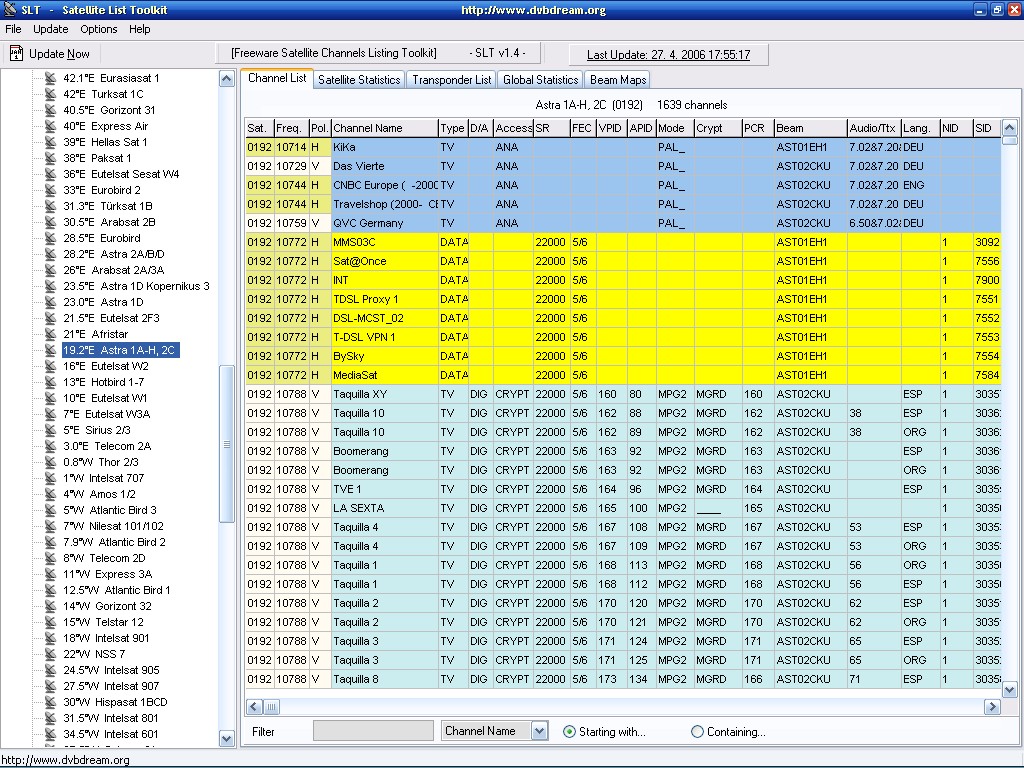Open the Help menu
Image resolution: width=1024 pixels, height=768 pixels.
pyautogui.click(x=139, y=29)
